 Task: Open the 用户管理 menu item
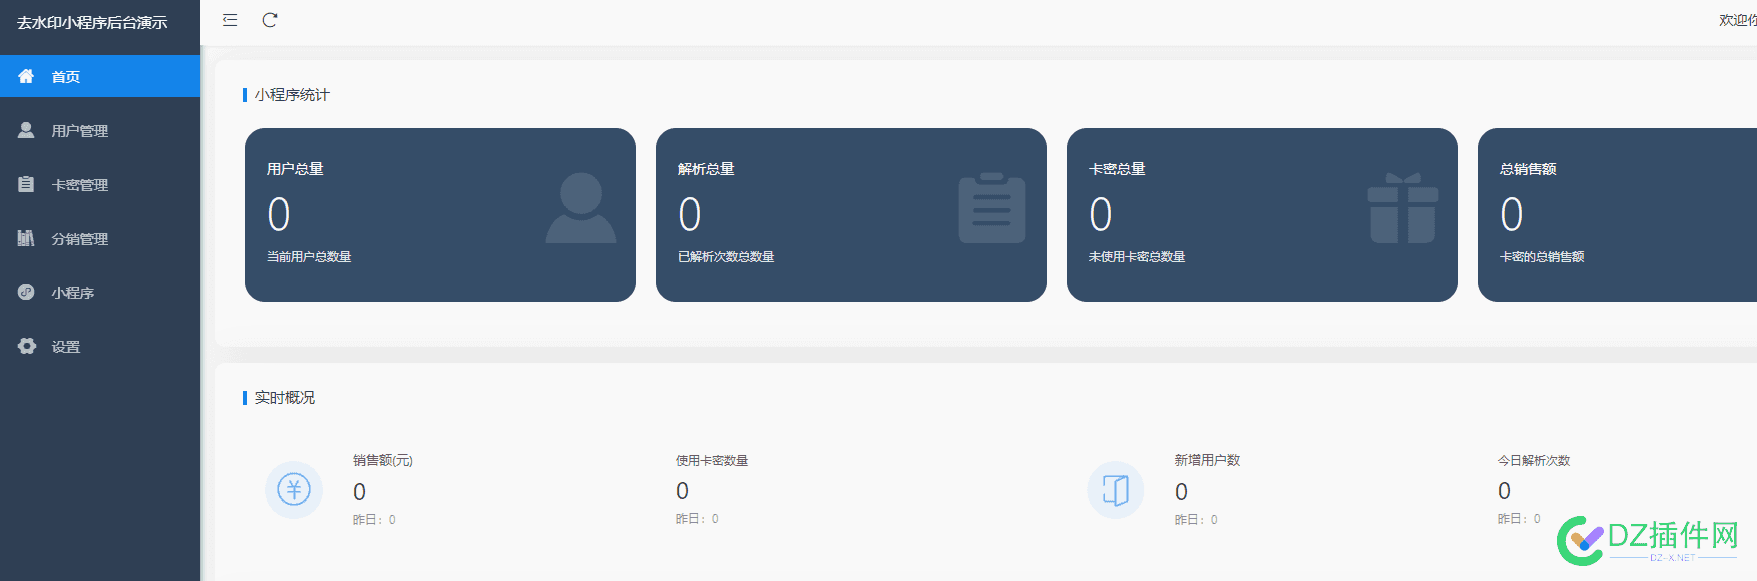coord(100,130)
